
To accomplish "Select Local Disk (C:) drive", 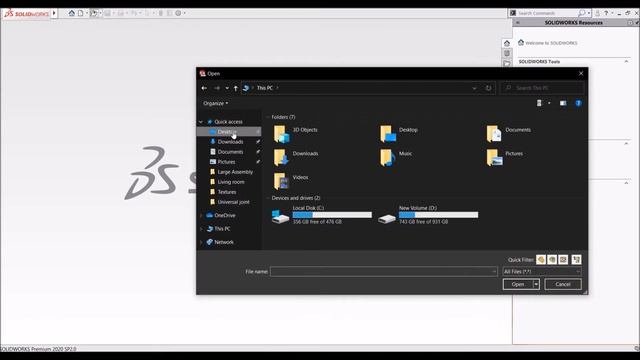I will click(x=322, y=215).
